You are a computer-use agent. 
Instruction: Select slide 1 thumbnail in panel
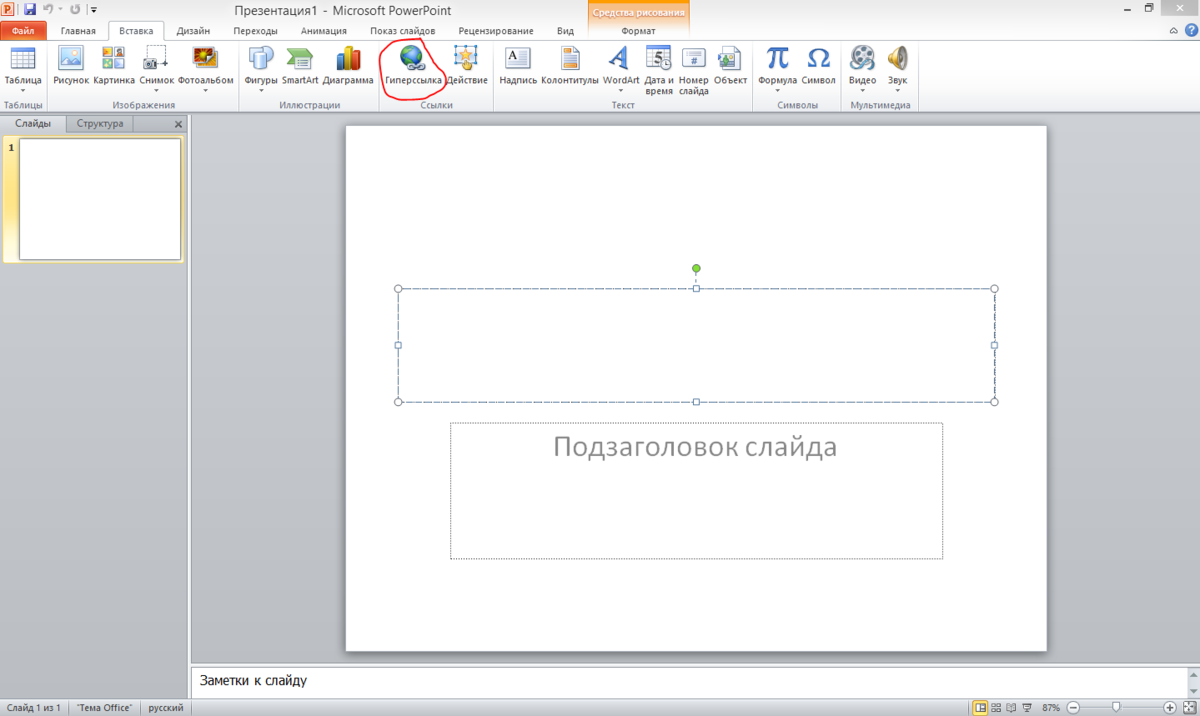coord(100,199)
